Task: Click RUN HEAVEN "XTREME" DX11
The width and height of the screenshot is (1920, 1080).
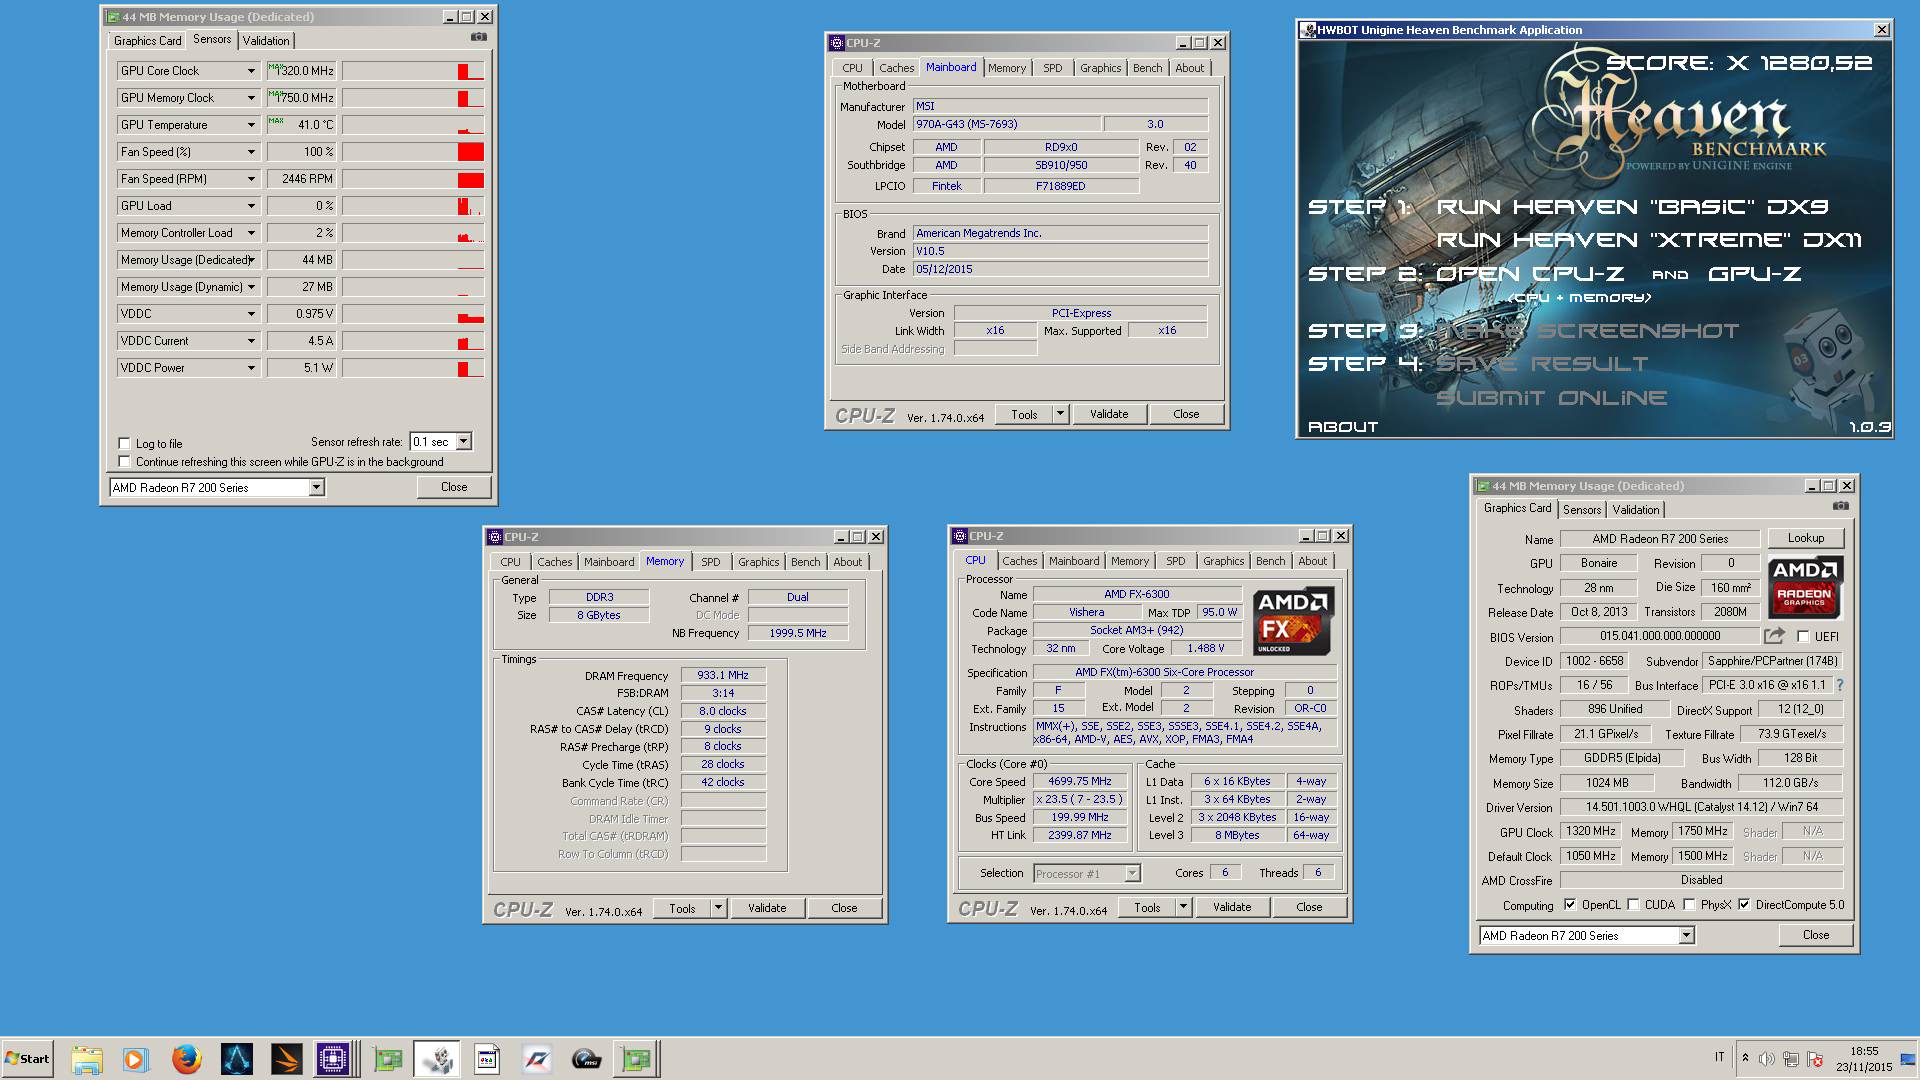Action: pos(1648,240)
